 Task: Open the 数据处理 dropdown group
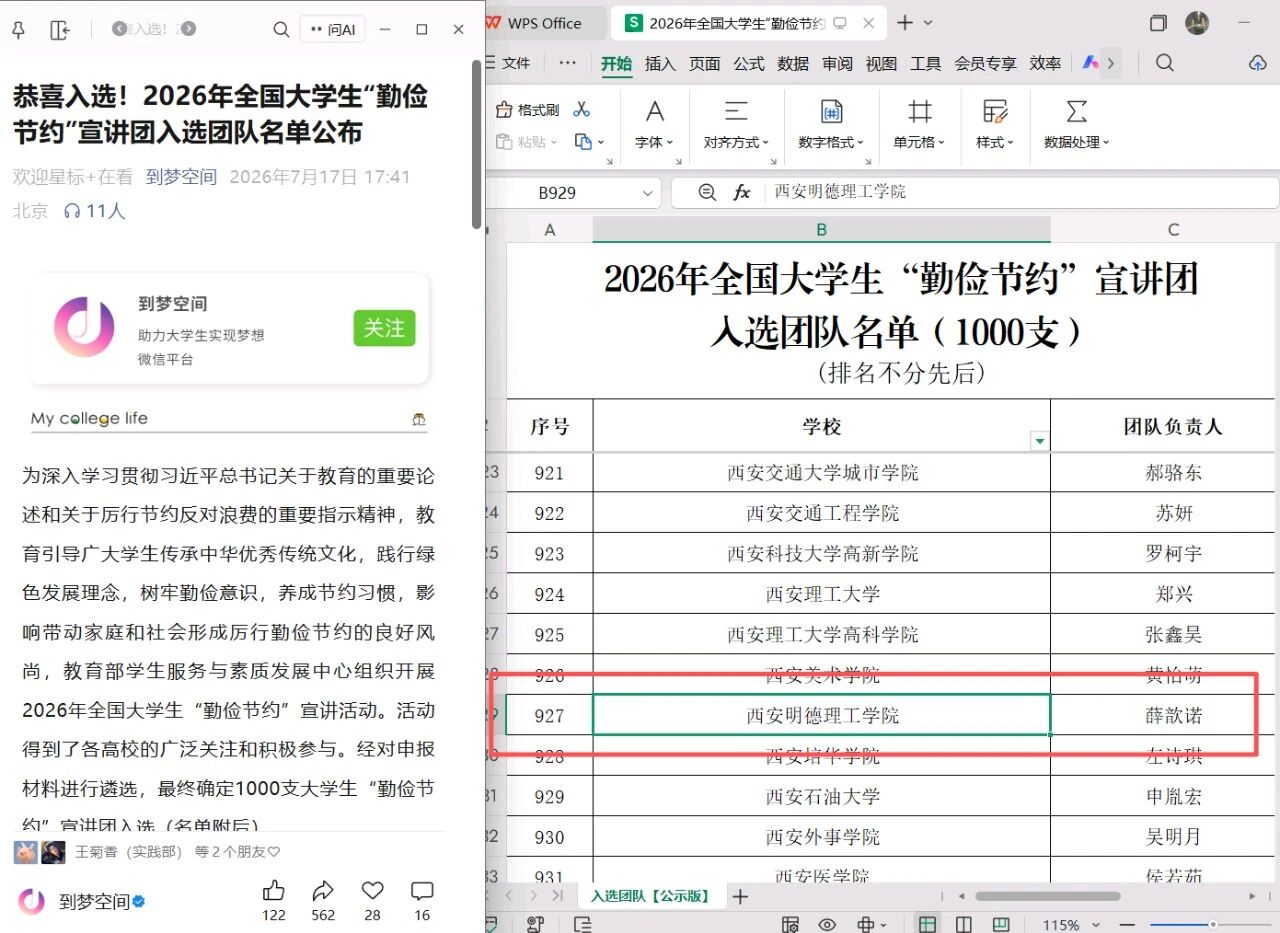(x=1077, y=142)
